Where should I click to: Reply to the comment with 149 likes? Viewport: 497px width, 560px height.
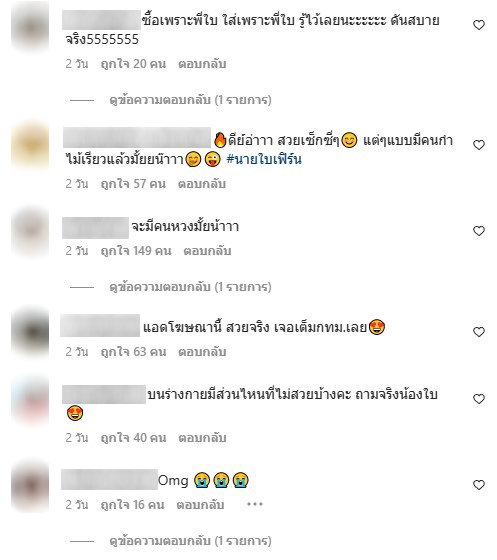tap(207, 251)
